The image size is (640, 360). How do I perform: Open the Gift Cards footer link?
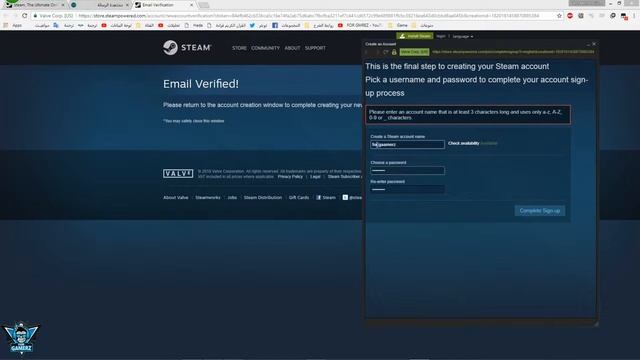299,198
